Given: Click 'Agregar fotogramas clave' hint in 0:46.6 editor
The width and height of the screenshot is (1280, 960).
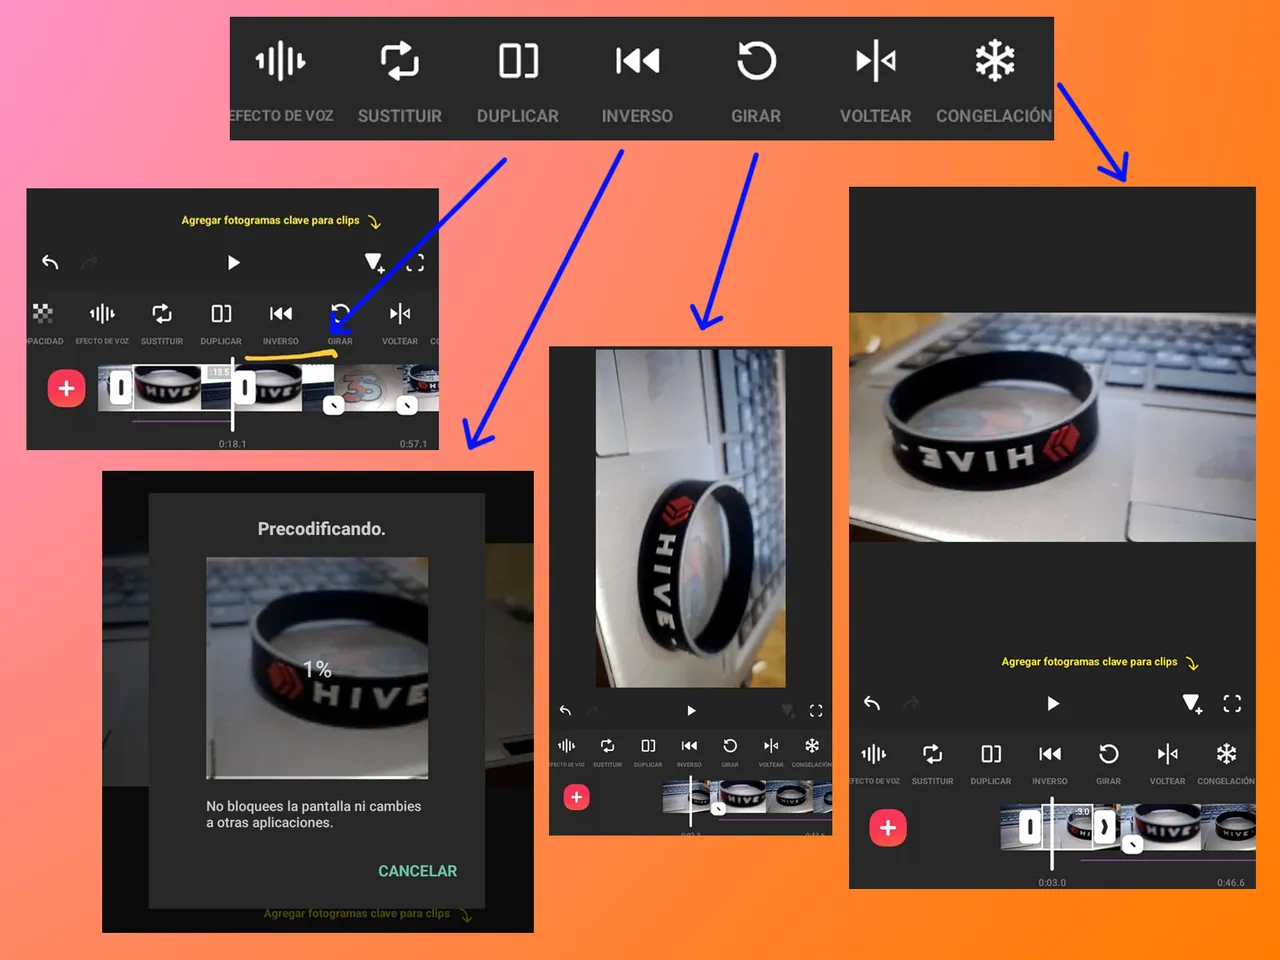Looking at the screenshot, I should coord(1100,662).
